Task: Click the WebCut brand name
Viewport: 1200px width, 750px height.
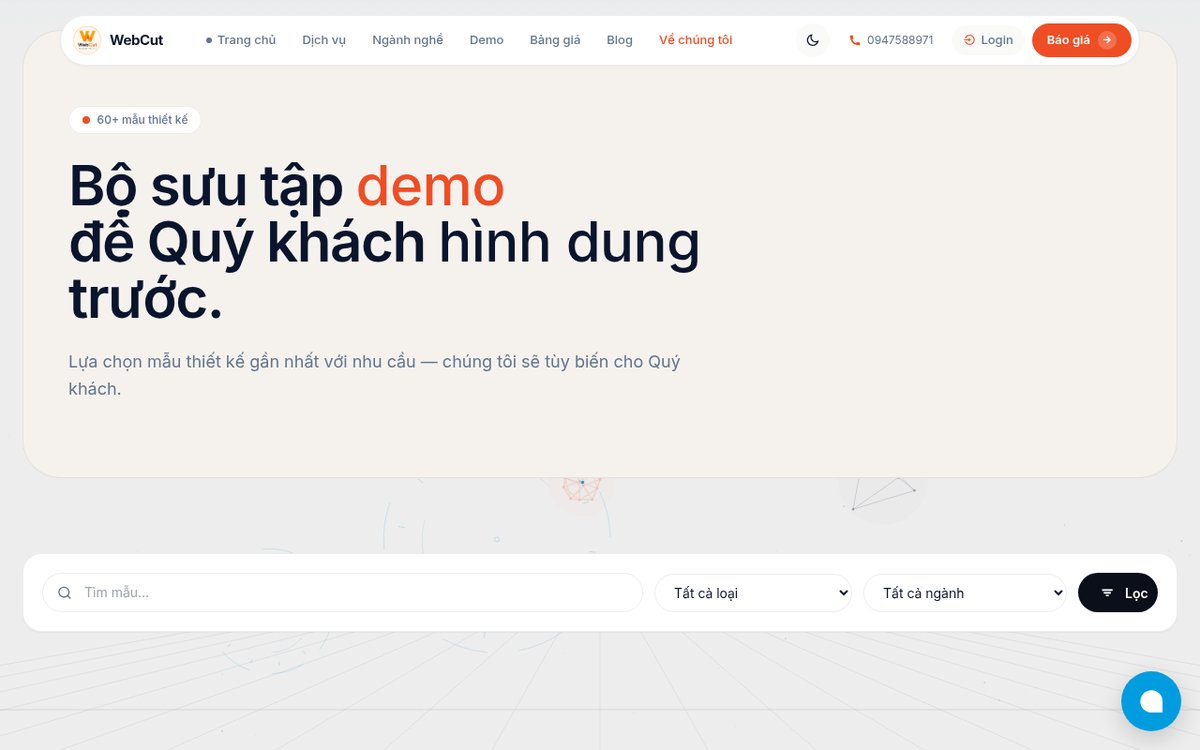Action: (x=137, y=40)
